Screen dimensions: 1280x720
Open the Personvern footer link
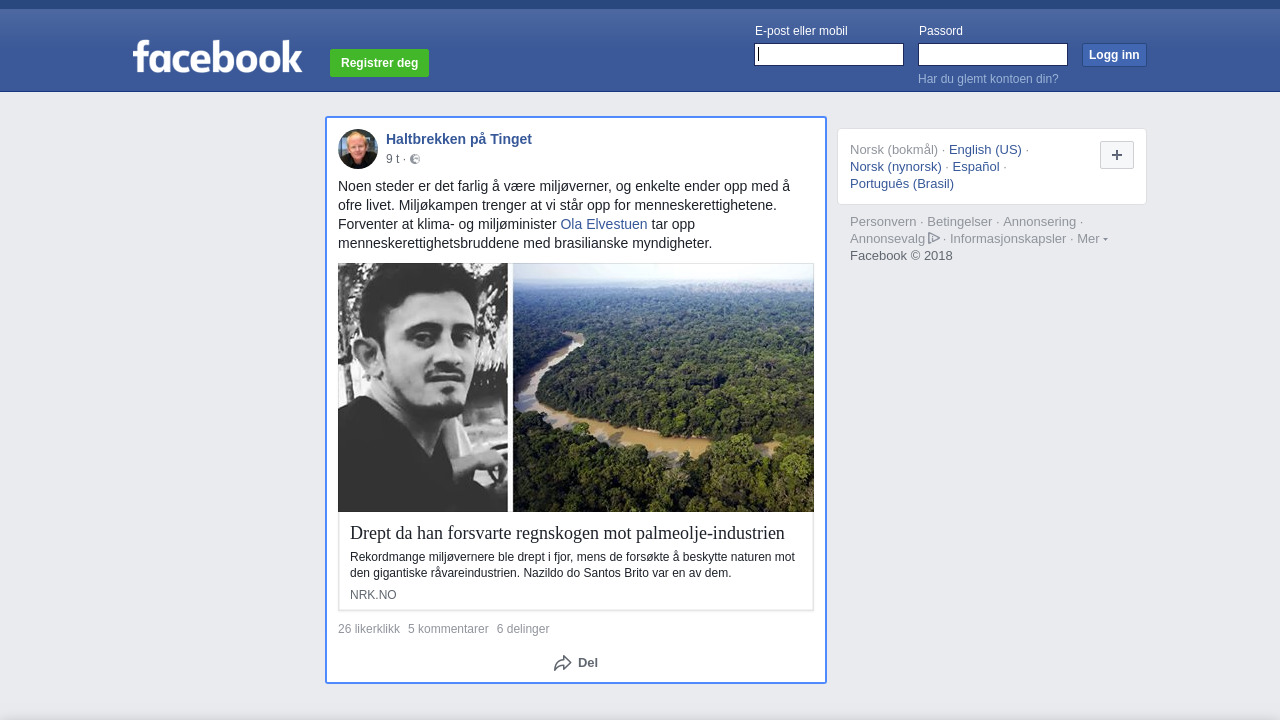click(x=883, y=222)
